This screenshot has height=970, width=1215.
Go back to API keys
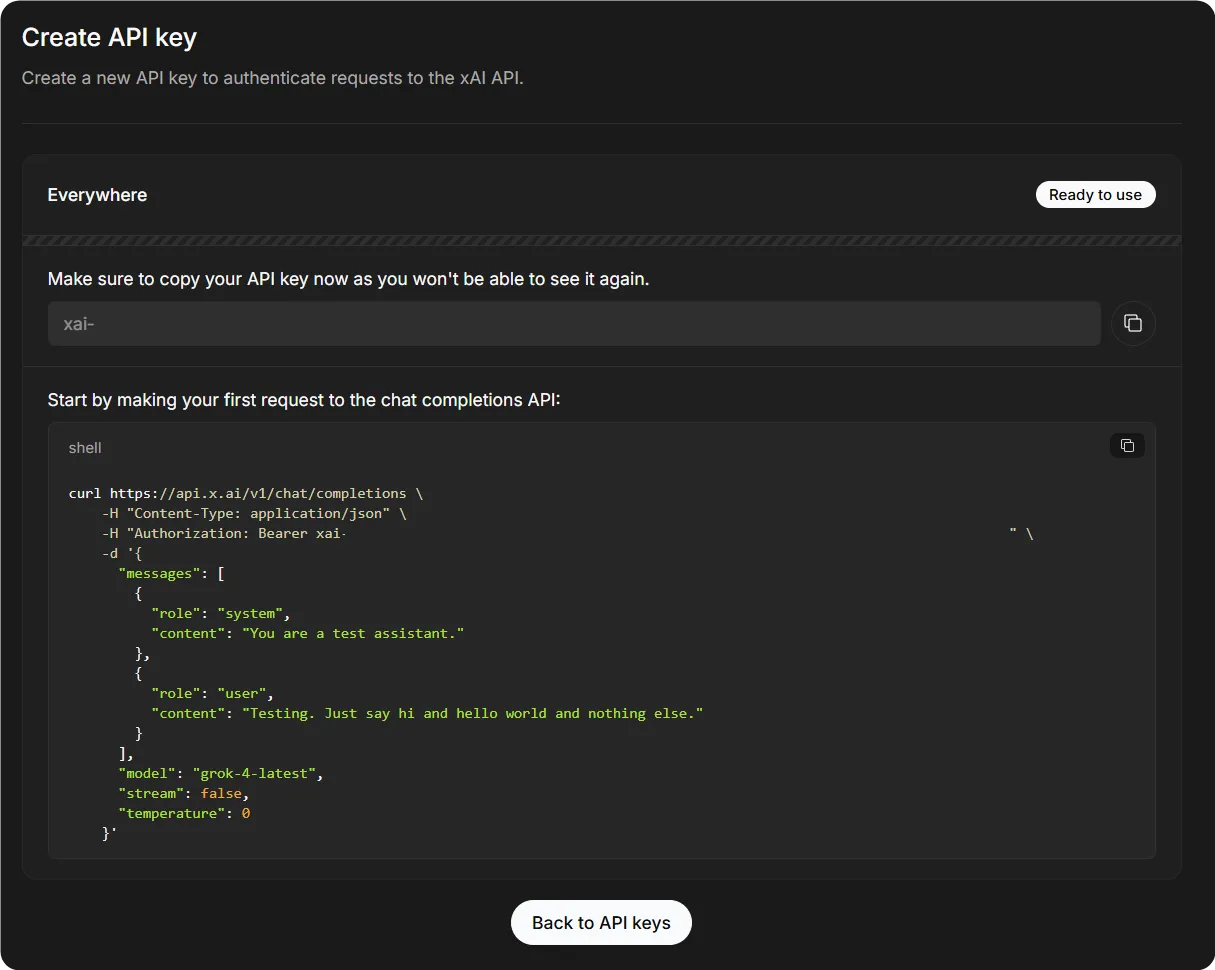(601, 922)
